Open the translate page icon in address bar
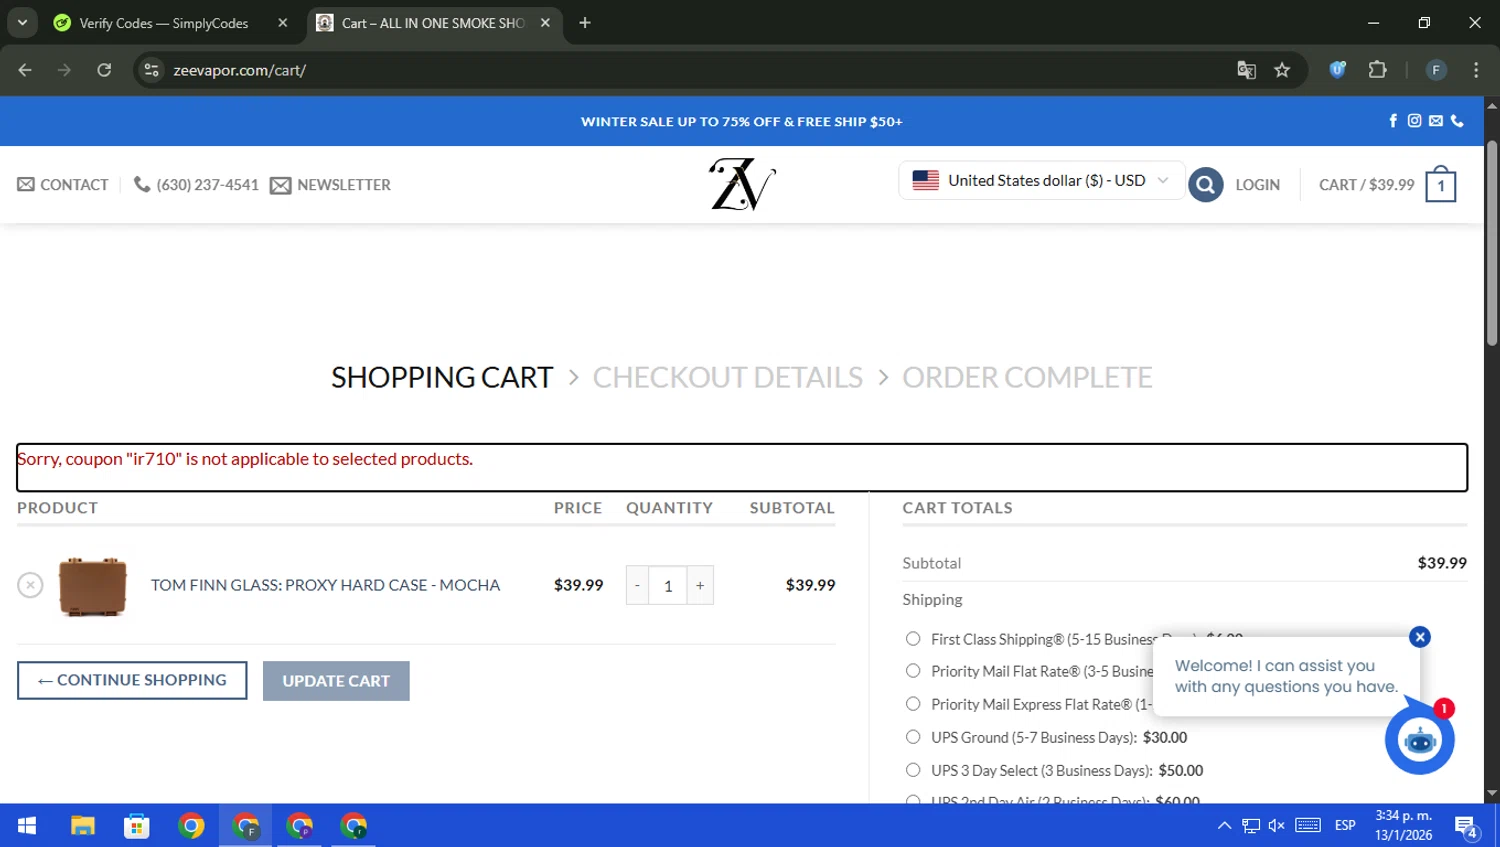The height and width of the screenshot is (847, 1500). 1246,70
